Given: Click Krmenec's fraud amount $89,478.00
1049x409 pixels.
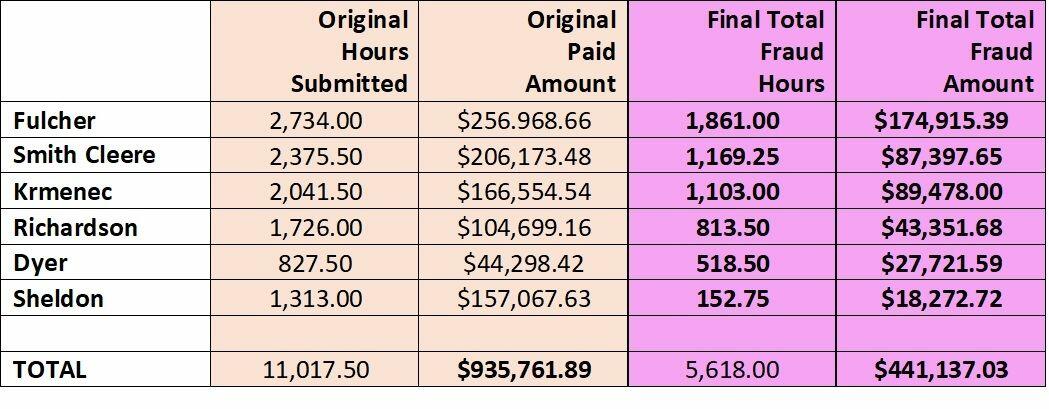Looking at the screenshot, I should click(x=942, y=192).
